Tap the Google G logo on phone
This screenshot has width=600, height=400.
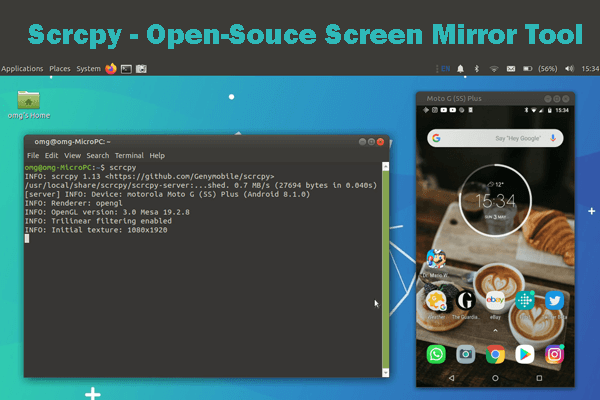436,138
